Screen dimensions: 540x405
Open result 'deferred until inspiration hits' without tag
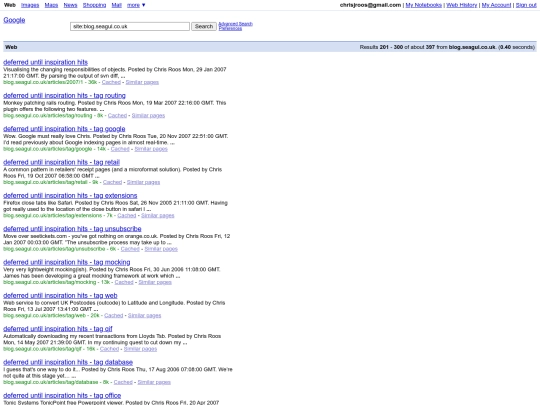click(x=45, y=62)
